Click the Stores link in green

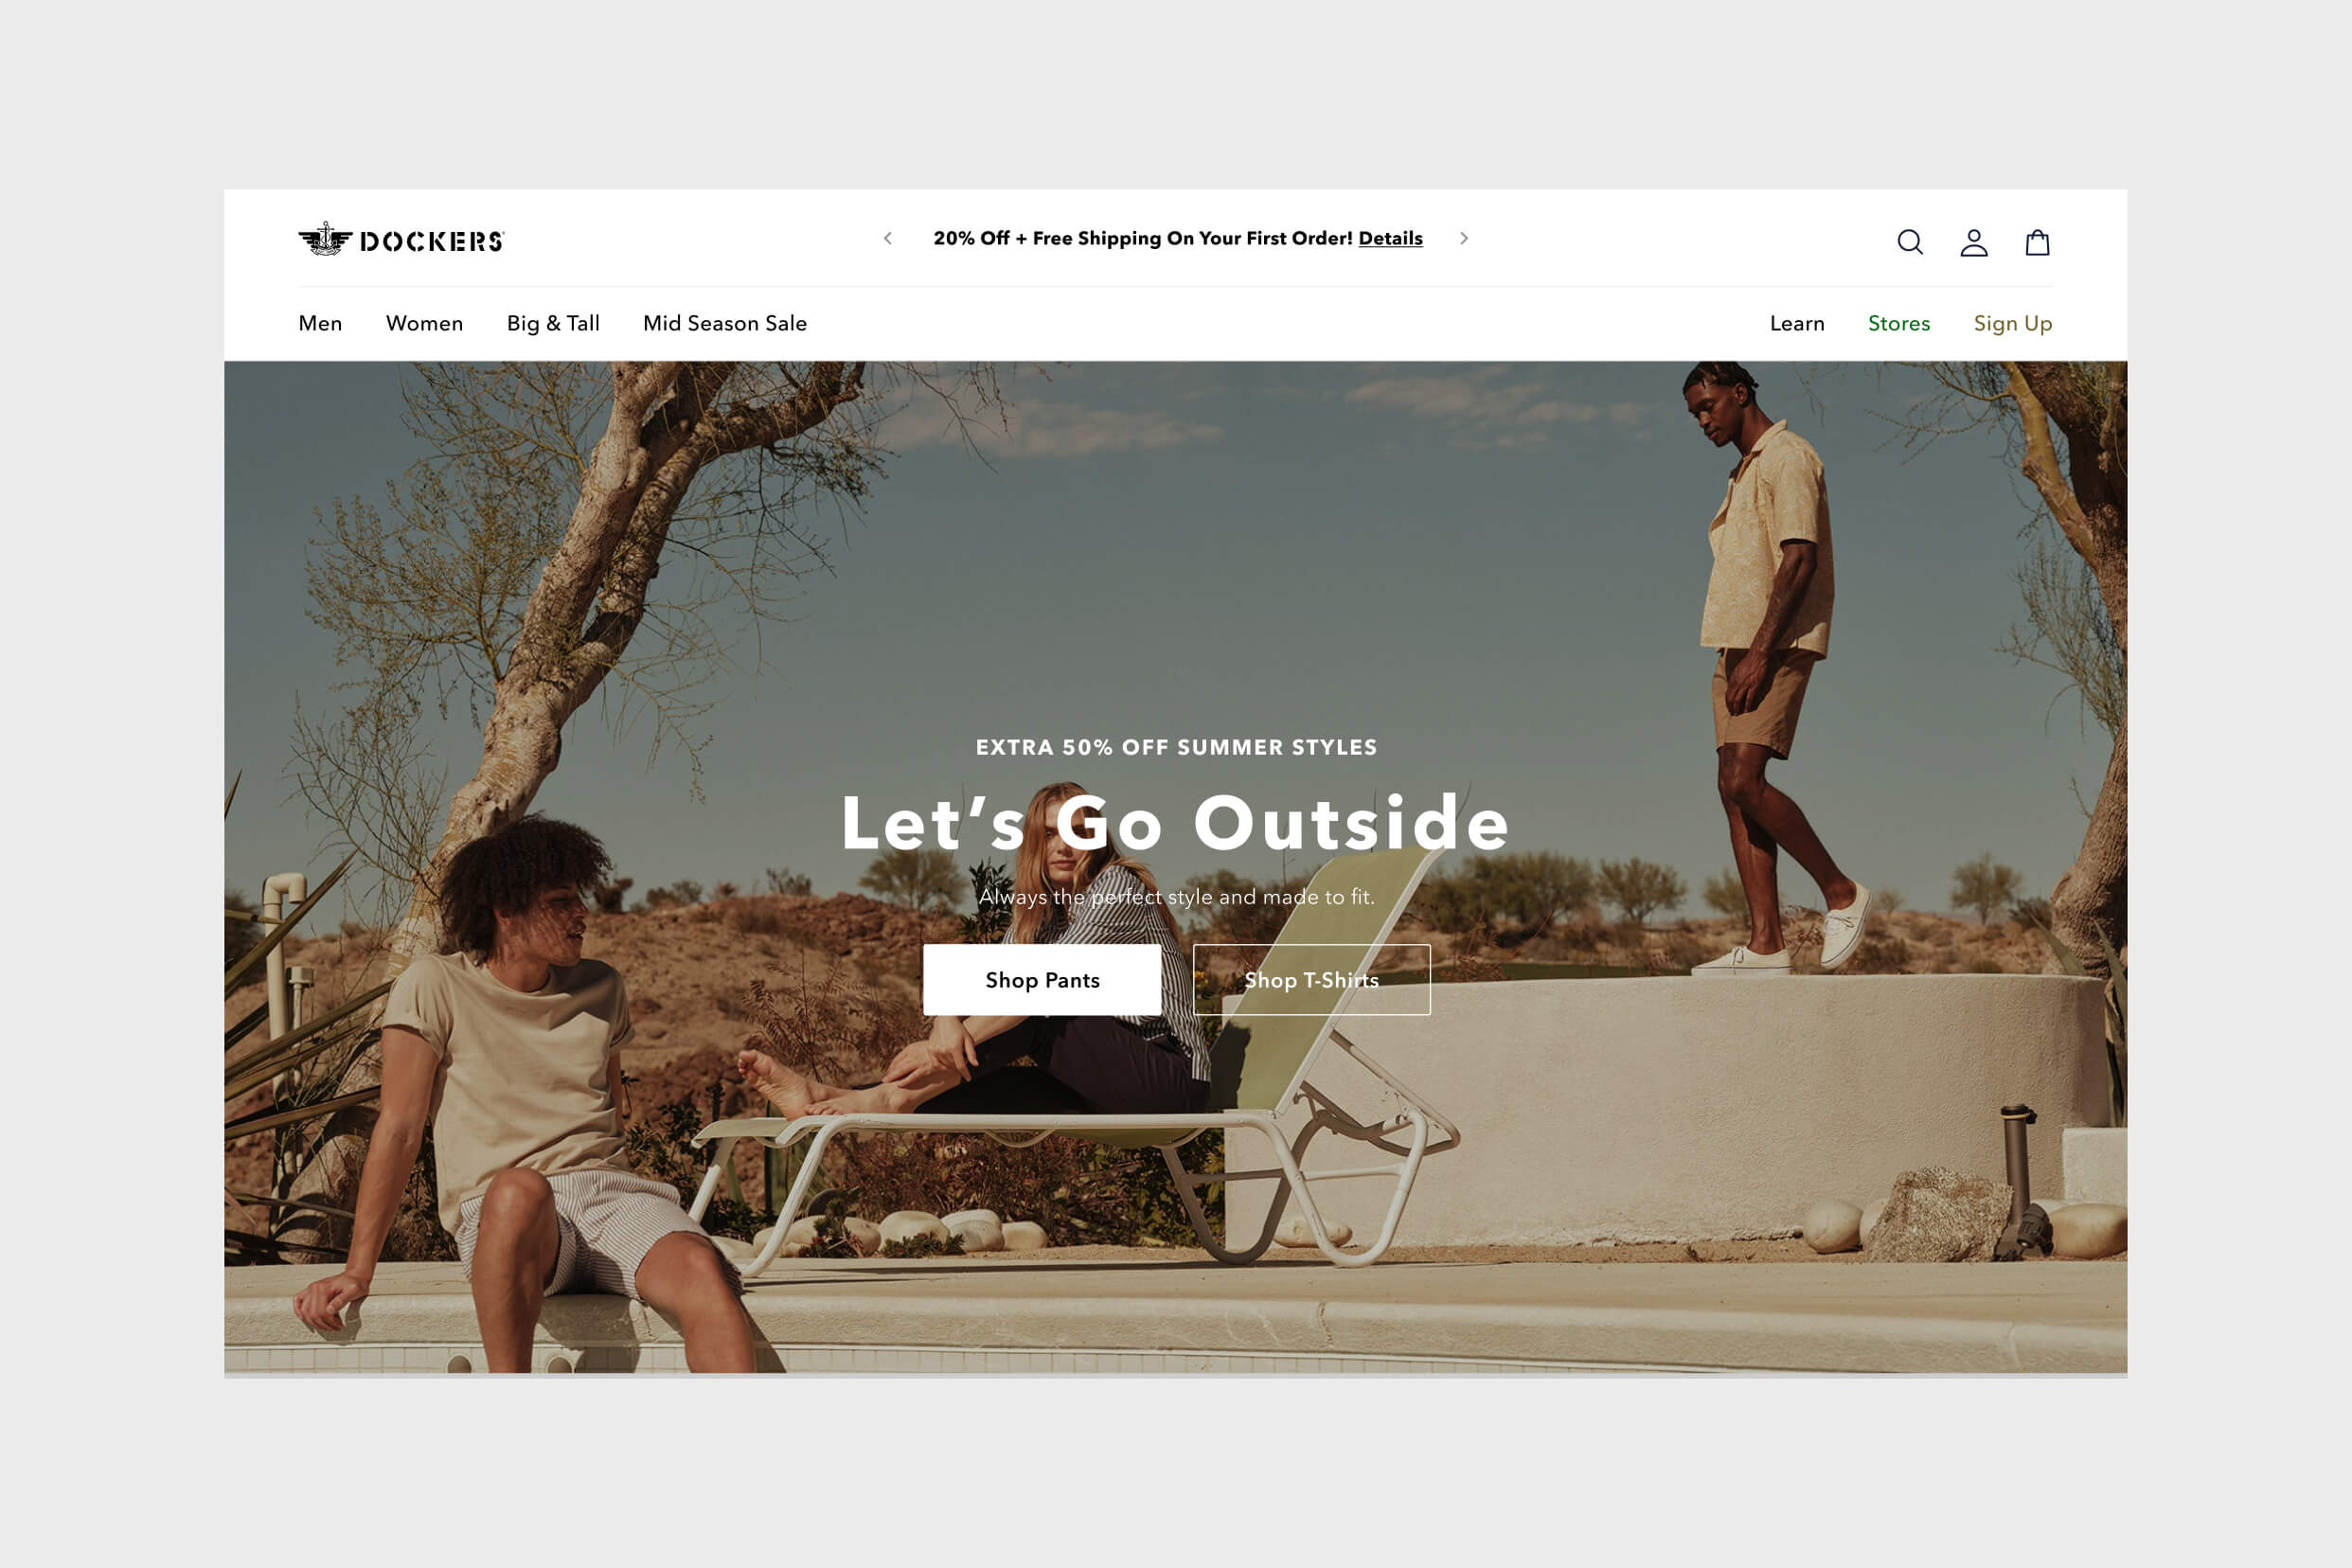click(1898, 324)
